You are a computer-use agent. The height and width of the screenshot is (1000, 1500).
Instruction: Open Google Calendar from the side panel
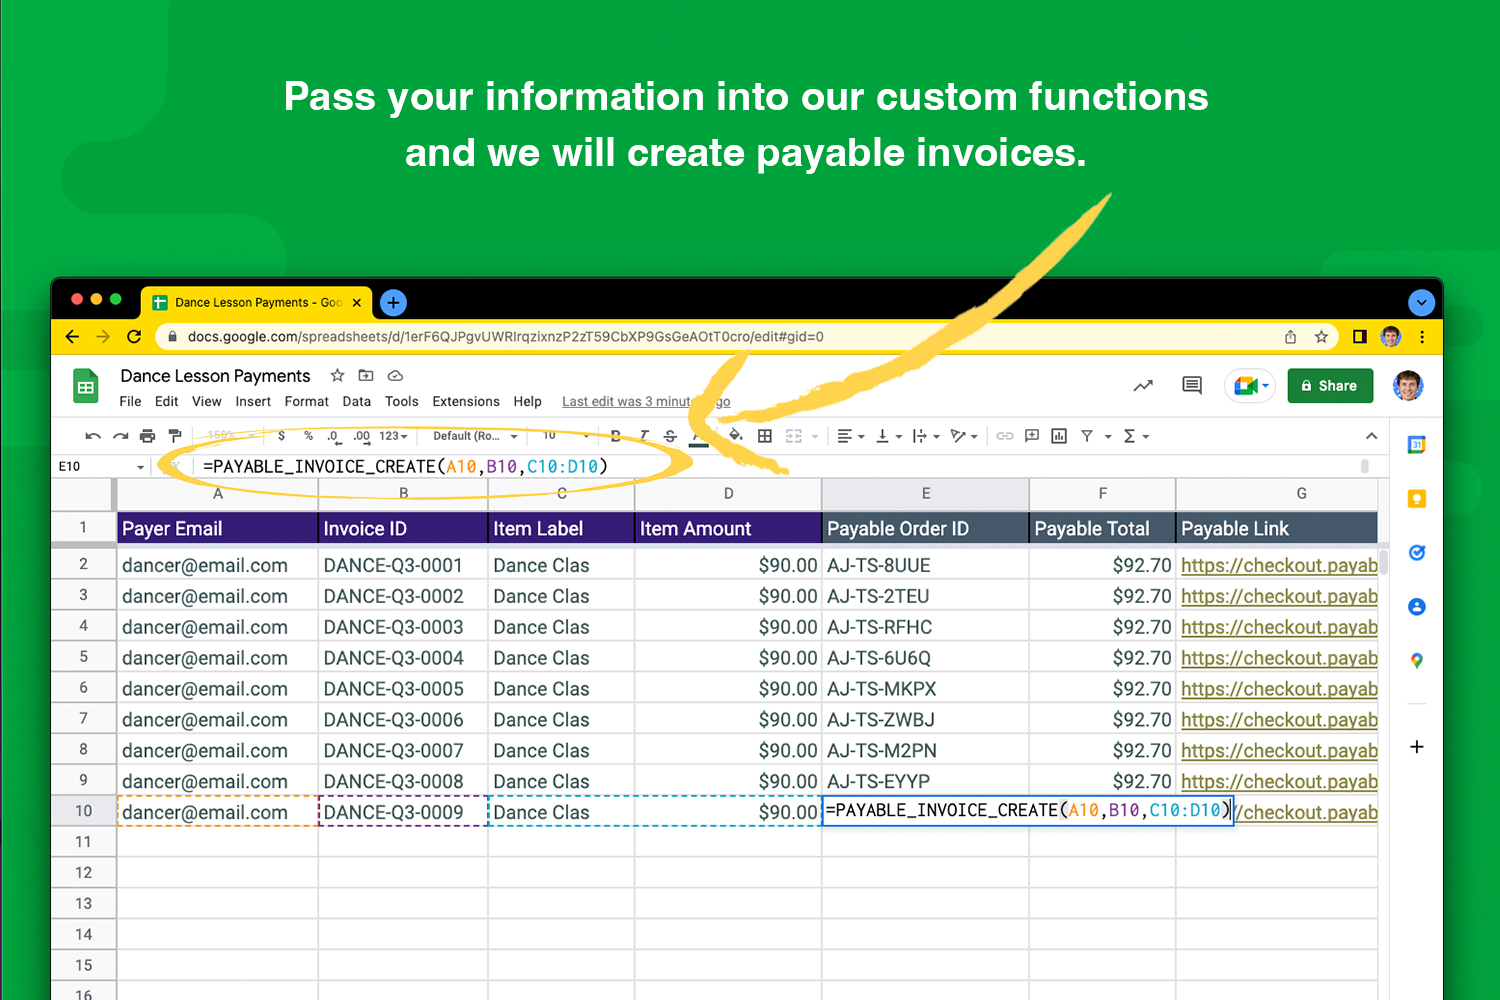coord(1417,444)
